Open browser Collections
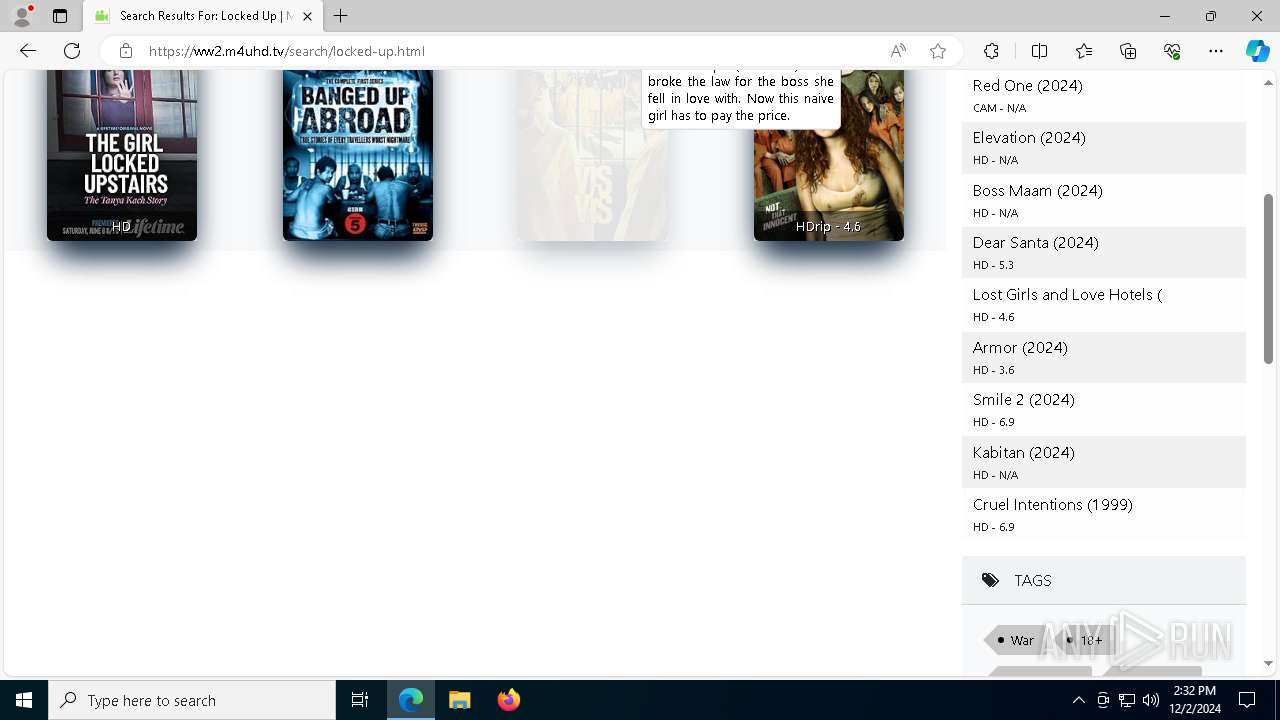This screenshot has width=1280, height=720. tap(1128, 51)
